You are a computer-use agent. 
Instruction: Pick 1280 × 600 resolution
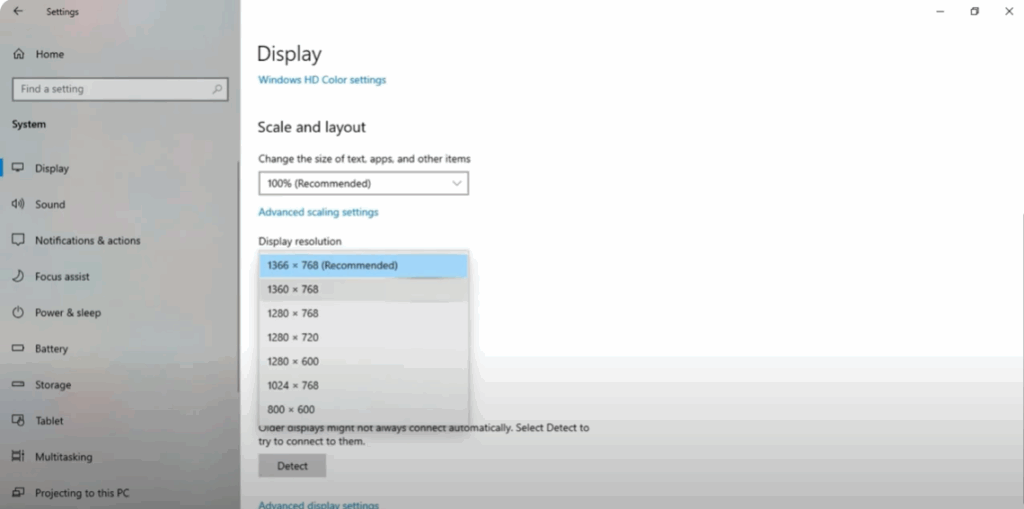click(x=363, y=361)
